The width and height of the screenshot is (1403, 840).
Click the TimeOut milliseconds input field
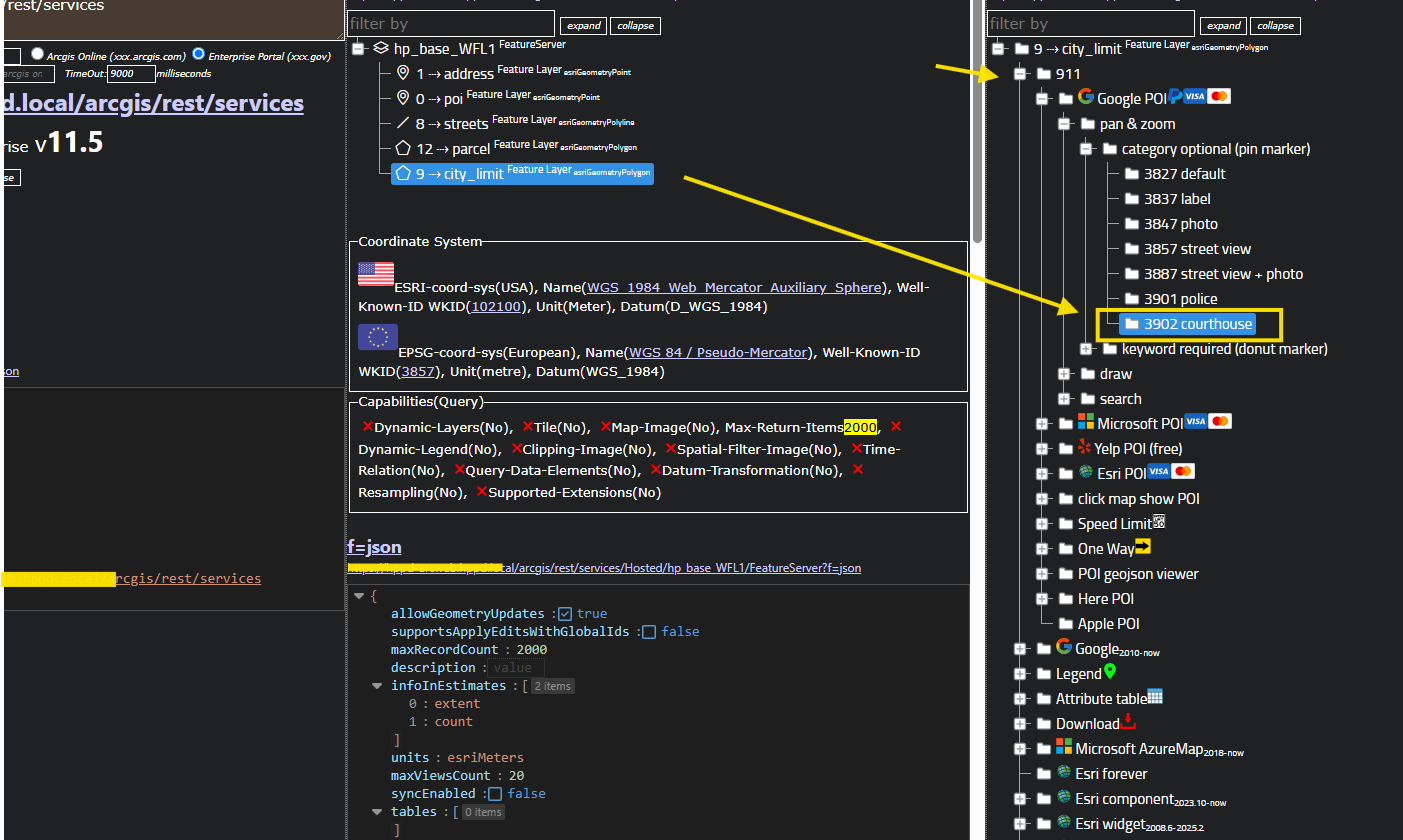click(x=132, y=74)
